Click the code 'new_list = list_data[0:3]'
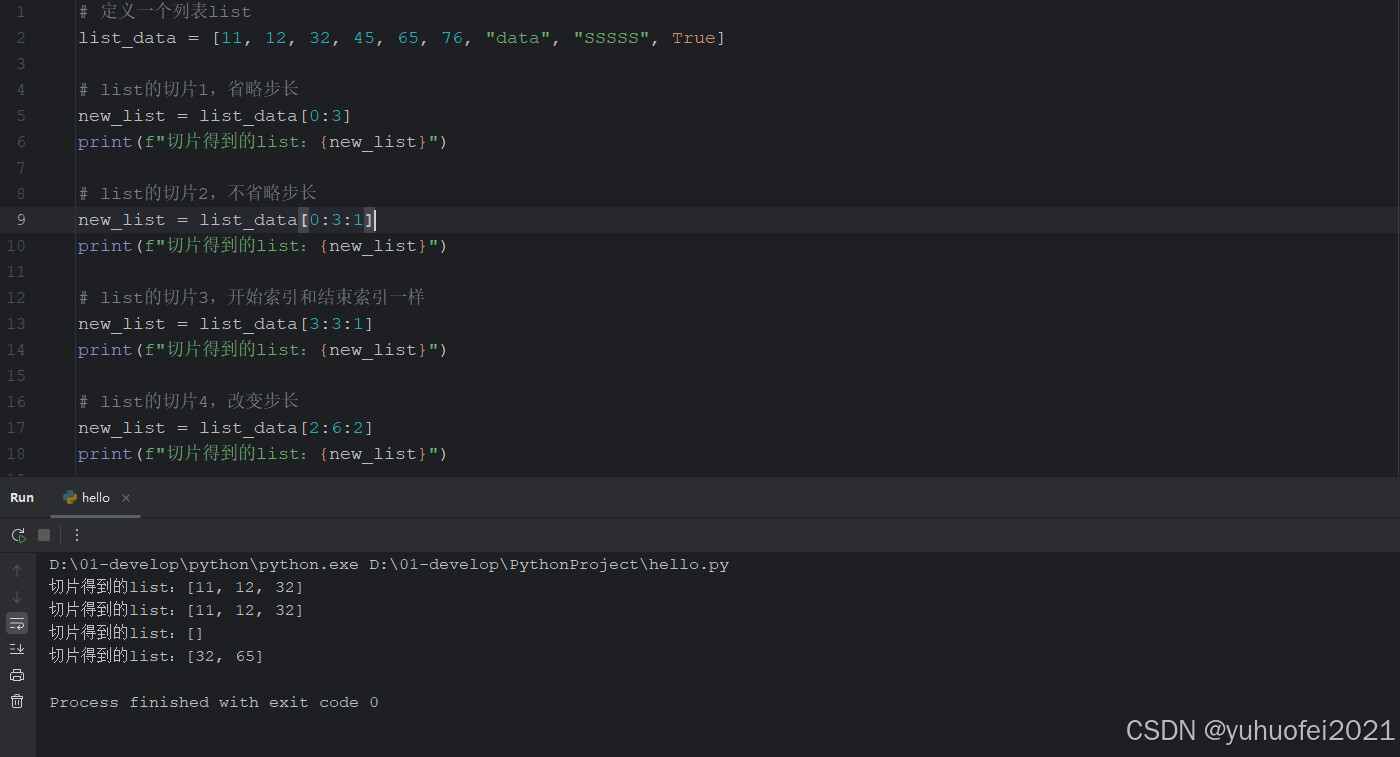 (214, 116)
